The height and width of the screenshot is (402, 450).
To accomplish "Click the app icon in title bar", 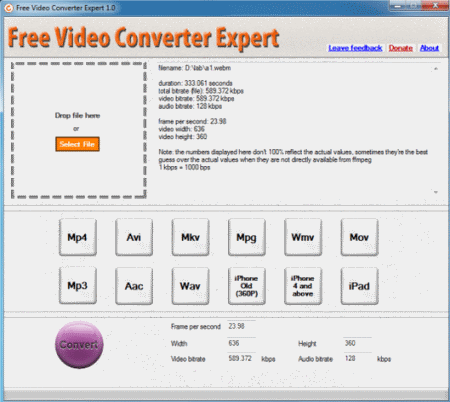I will pyautogui.click(x=9, y=8).
